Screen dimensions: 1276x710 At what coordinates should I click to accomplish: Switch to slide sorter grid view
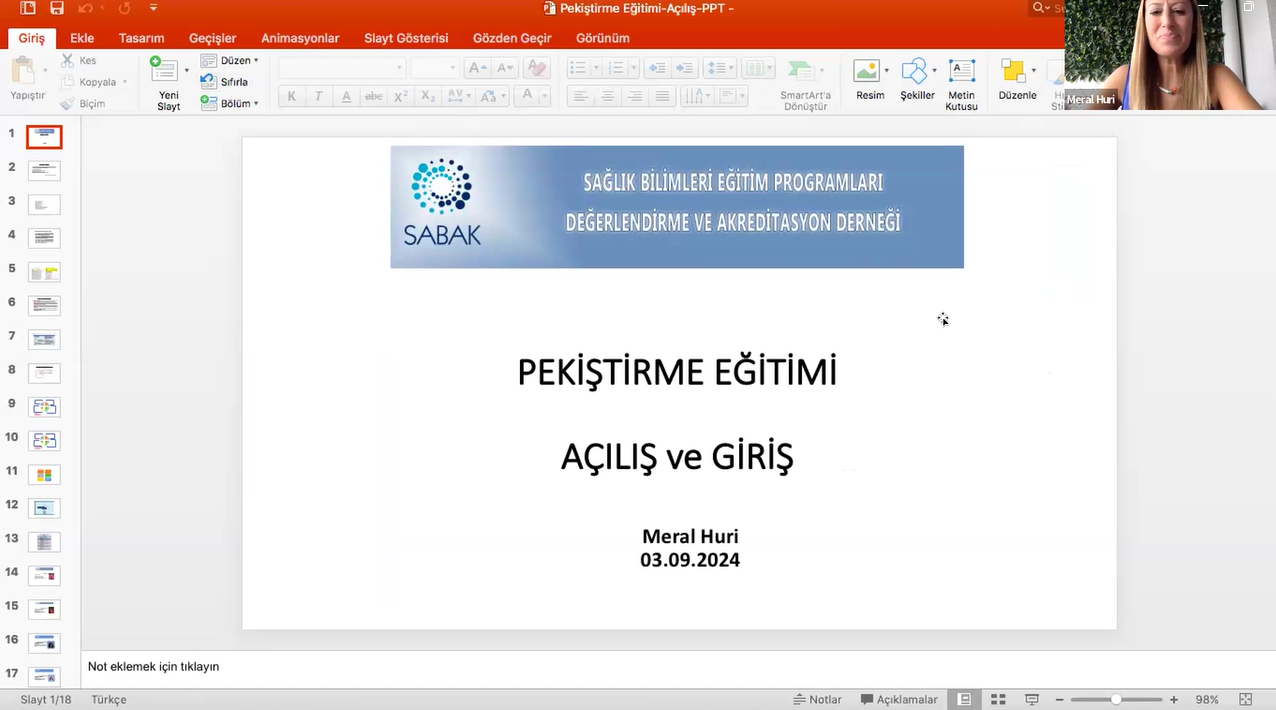pyautogui.click(x=998, y=700)
